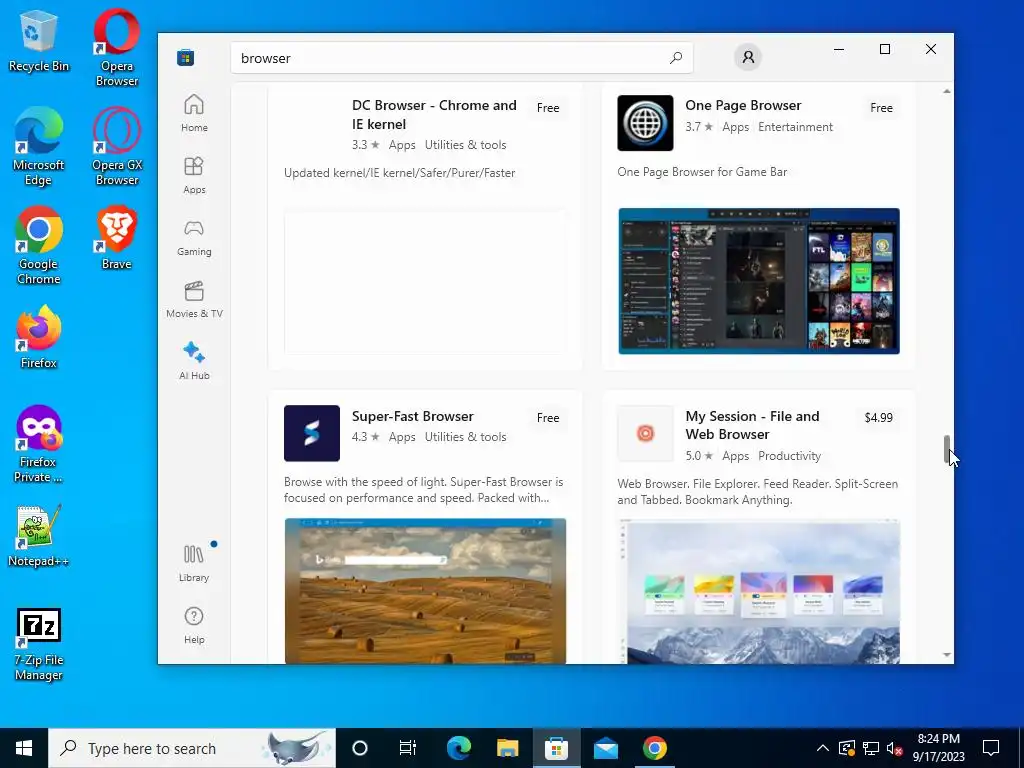
Task: Go to Gaming in the Store sidebar
Action: click(194, 238)
